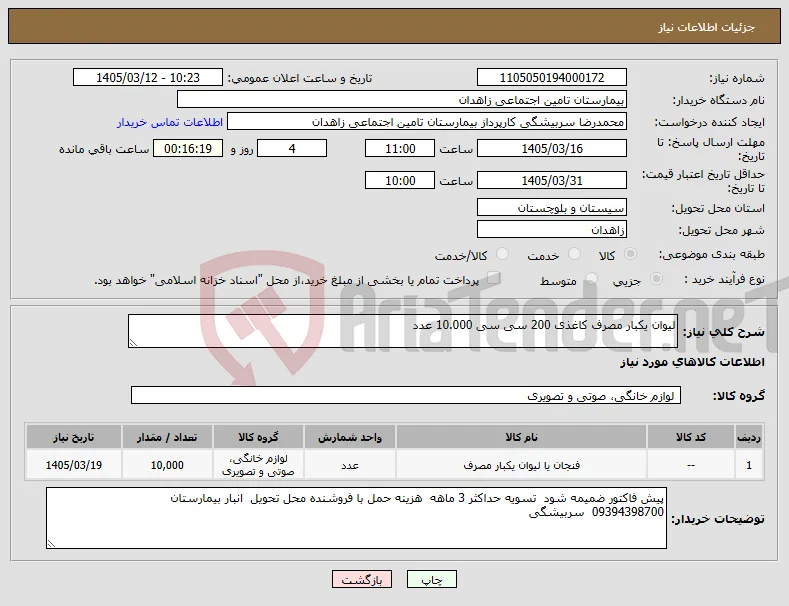
Task: Click the delivery city field زاهدان
Action: tap(551, 230)
